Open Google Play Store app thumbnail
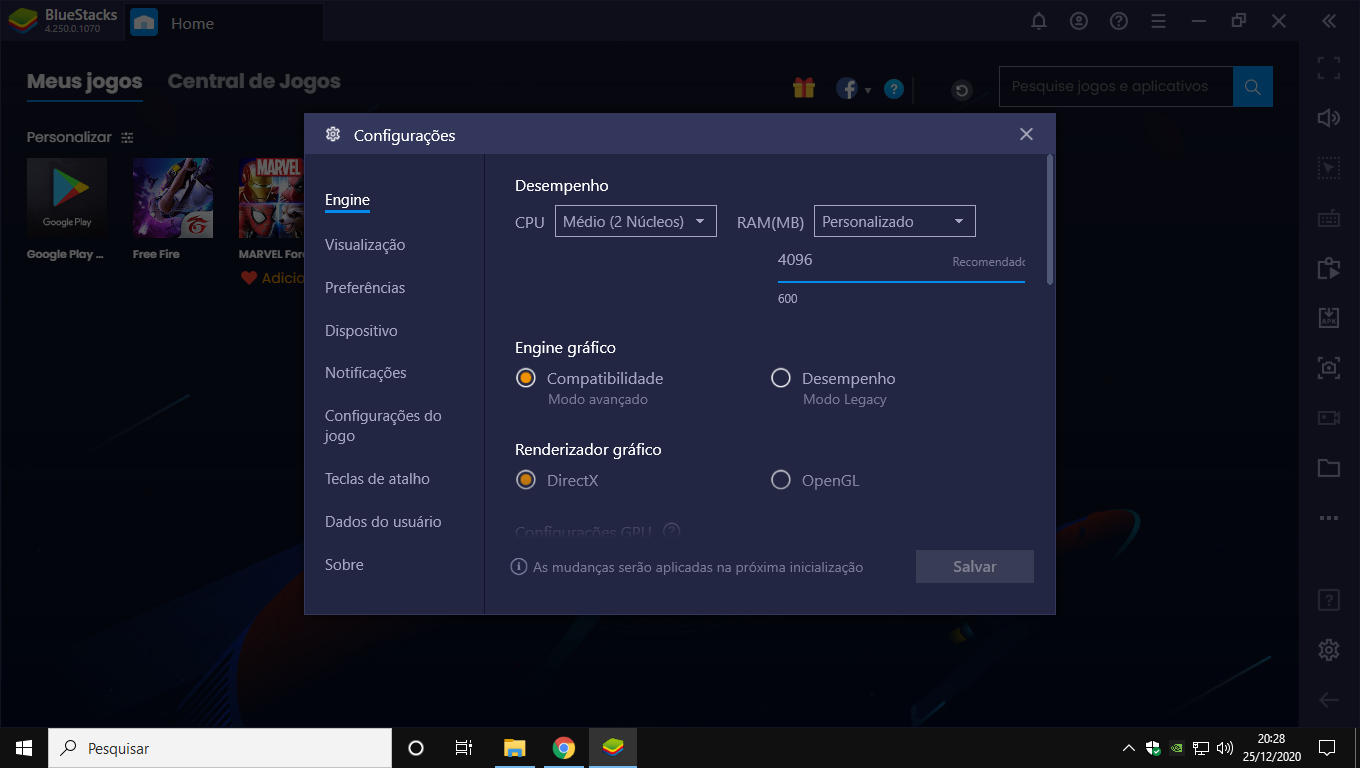The image size is (1360, 768). tap(67, 196)
